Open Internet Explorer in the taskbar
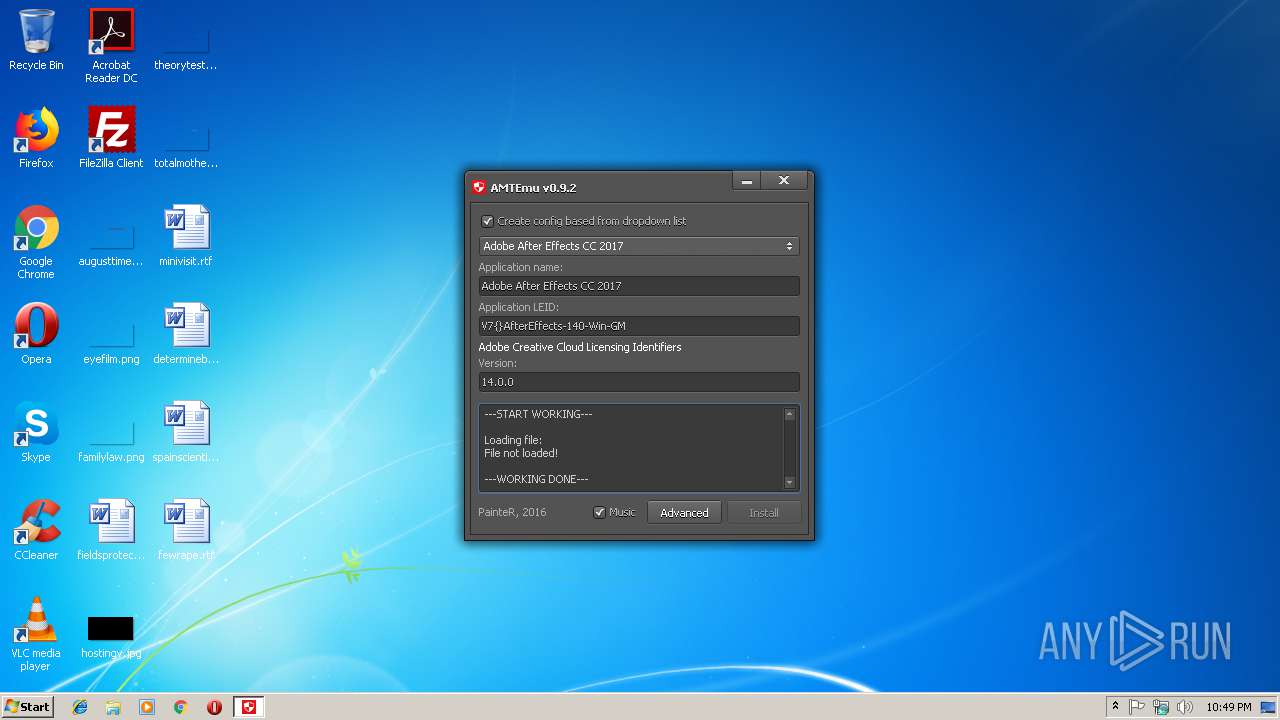Screen dimensions: 1280x720 coord(80,707)
